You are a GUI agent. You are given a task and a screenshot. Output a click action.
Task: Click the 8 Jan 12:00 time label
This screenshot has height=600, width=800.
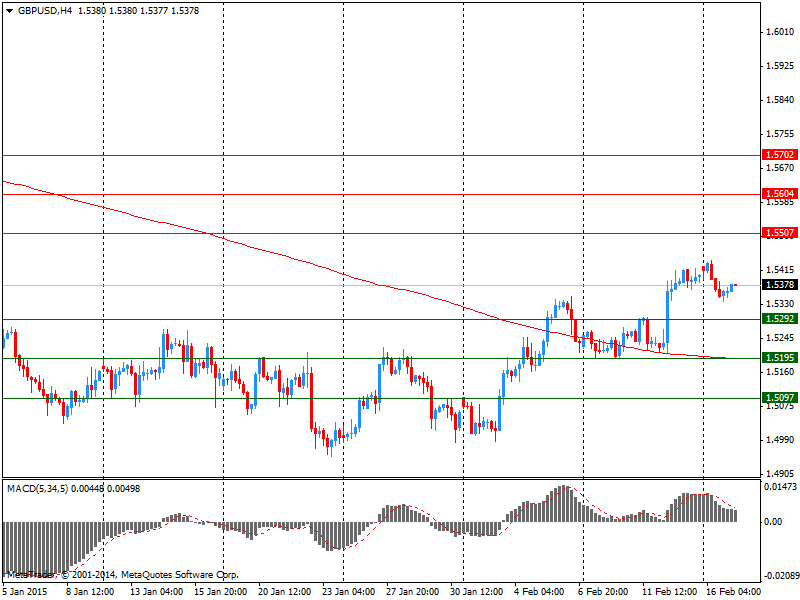tap(90, 591)
